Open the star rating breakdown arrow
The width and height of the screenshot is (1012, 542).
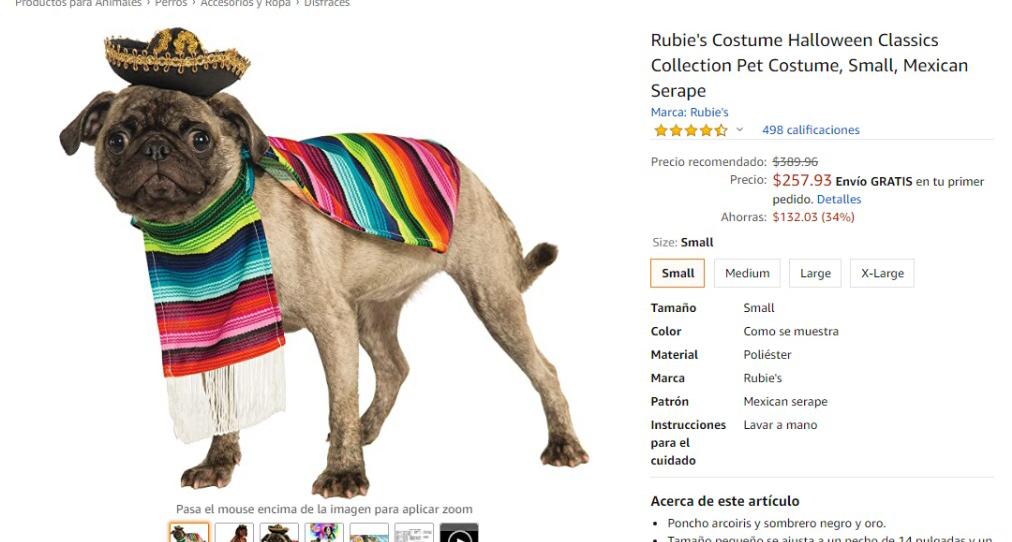(x=740, y=130)
